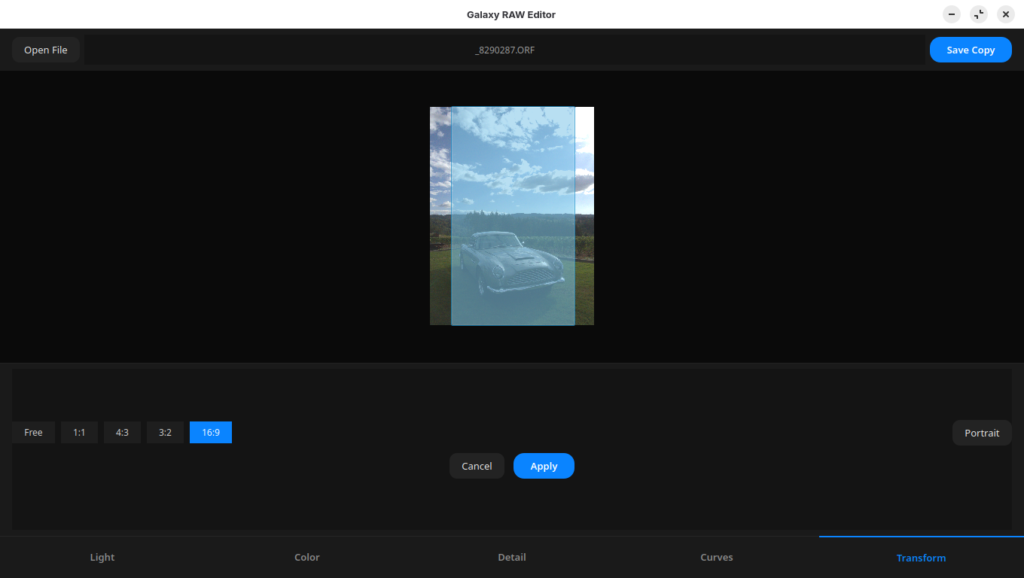
Task: Choose the 1:1 crop aspect ratio
Action: (79, 432)
